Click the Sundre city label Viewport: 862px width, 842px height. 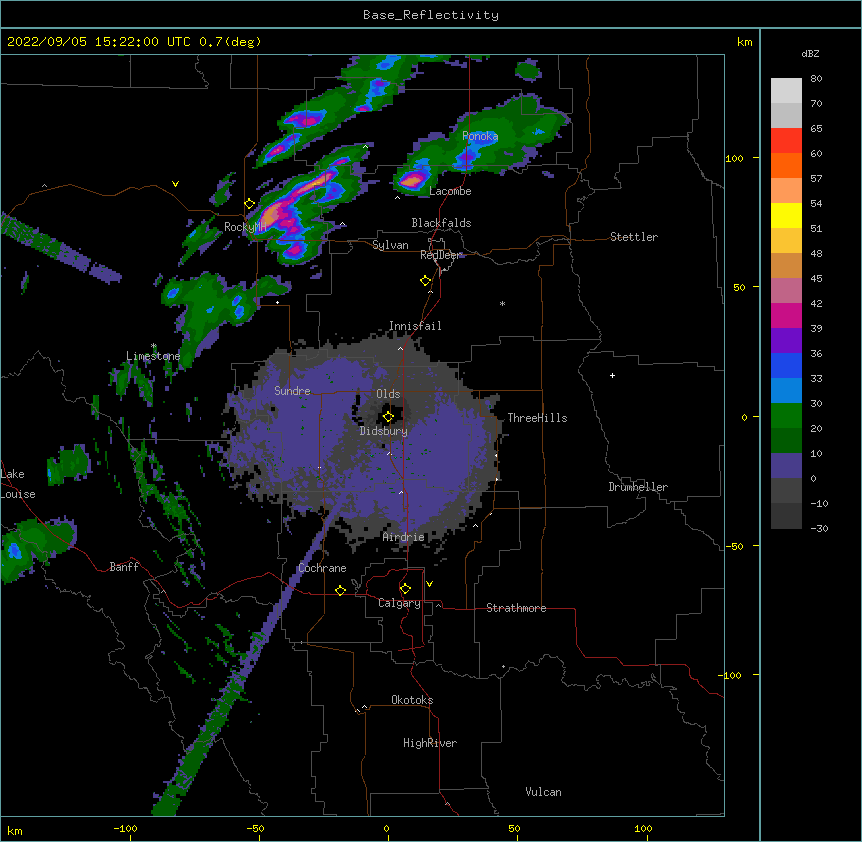click(x=292, y=391)
